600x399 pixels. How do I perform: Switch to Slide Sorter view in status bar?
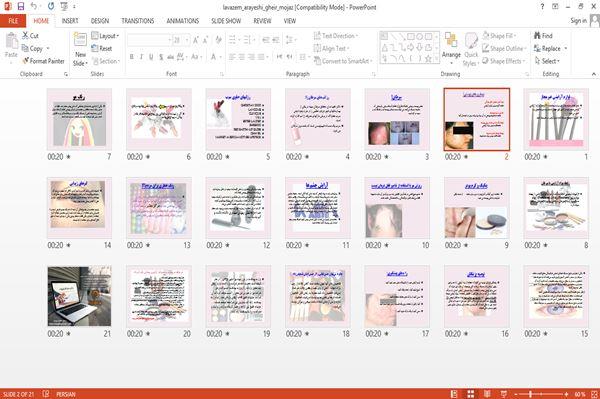point(471,394)
